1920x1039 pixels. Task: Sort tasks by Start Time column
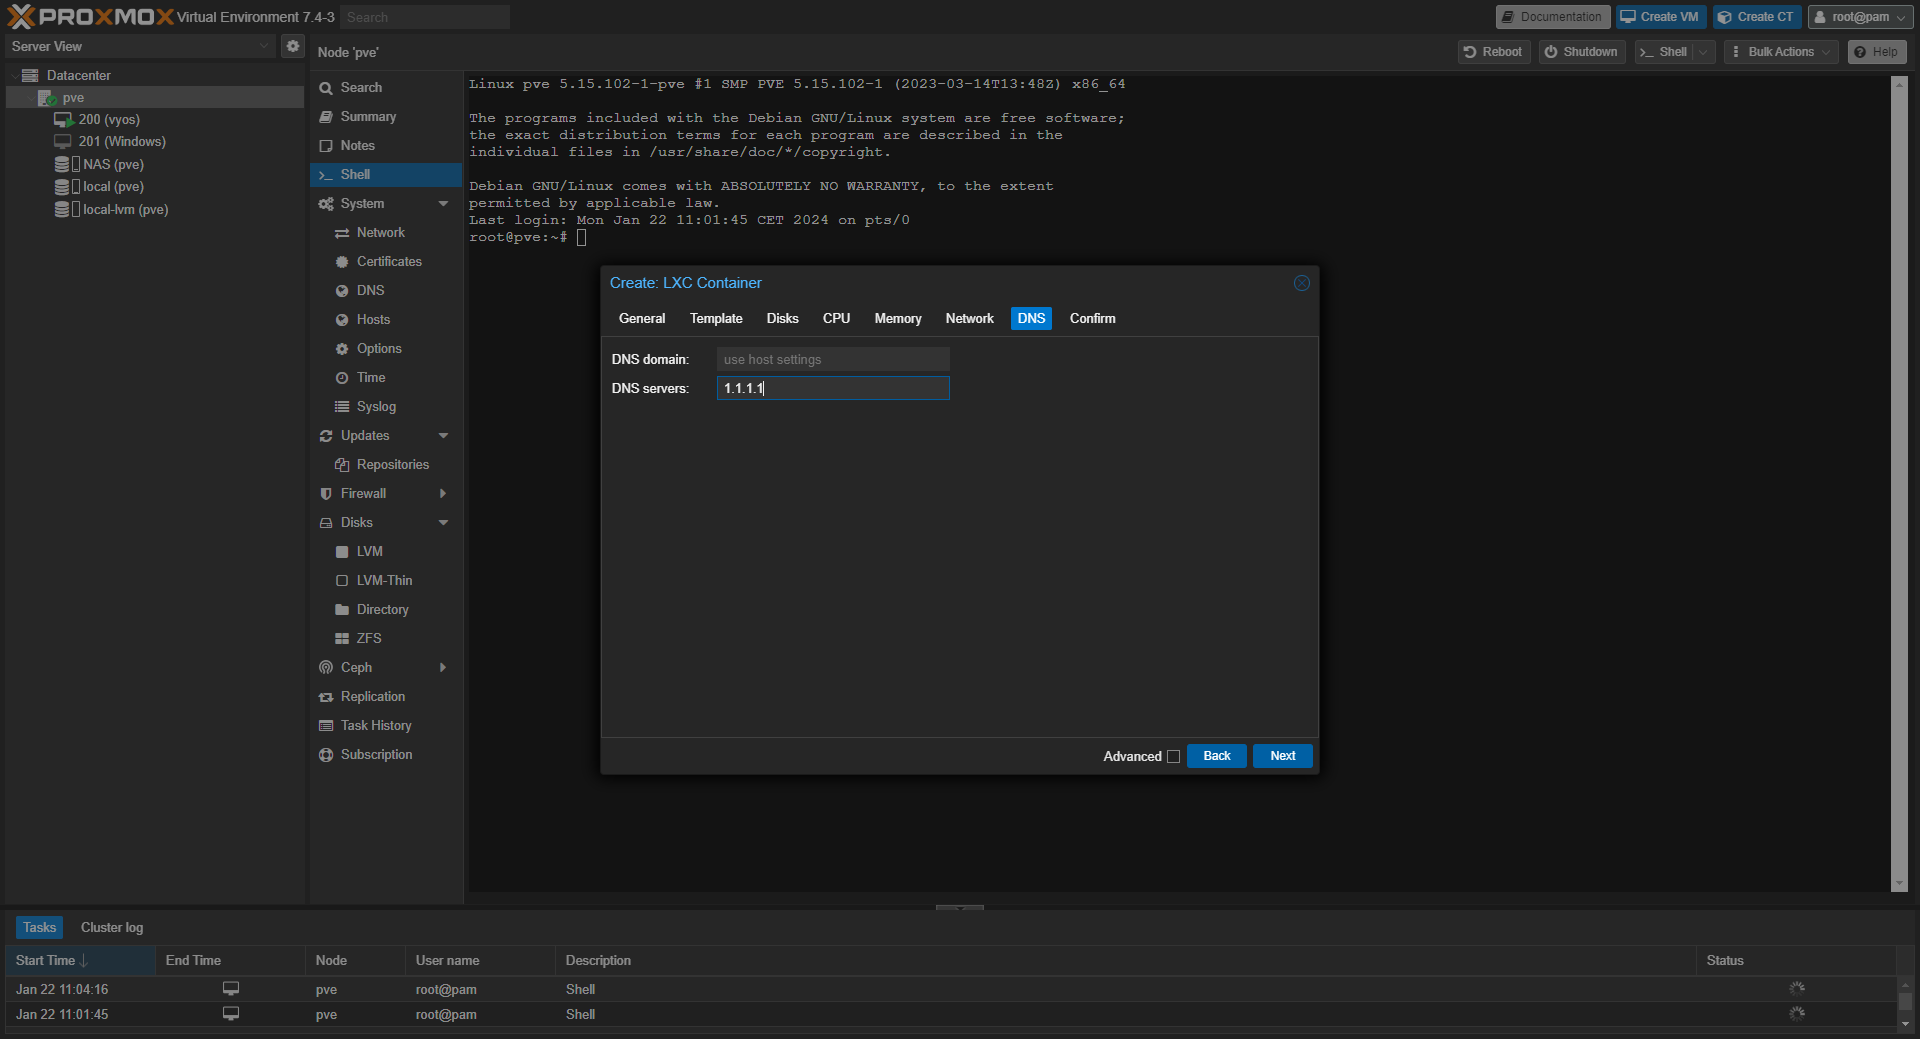80,960
